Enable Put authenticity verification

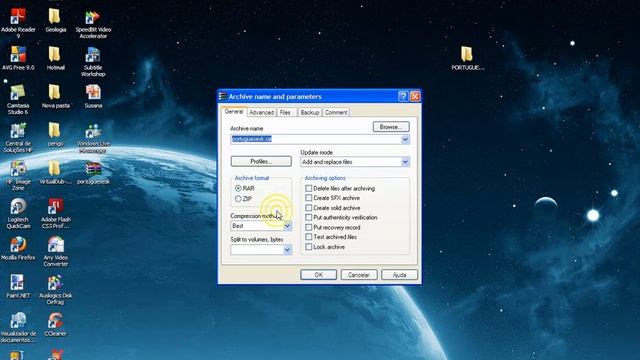click(309, 218)
